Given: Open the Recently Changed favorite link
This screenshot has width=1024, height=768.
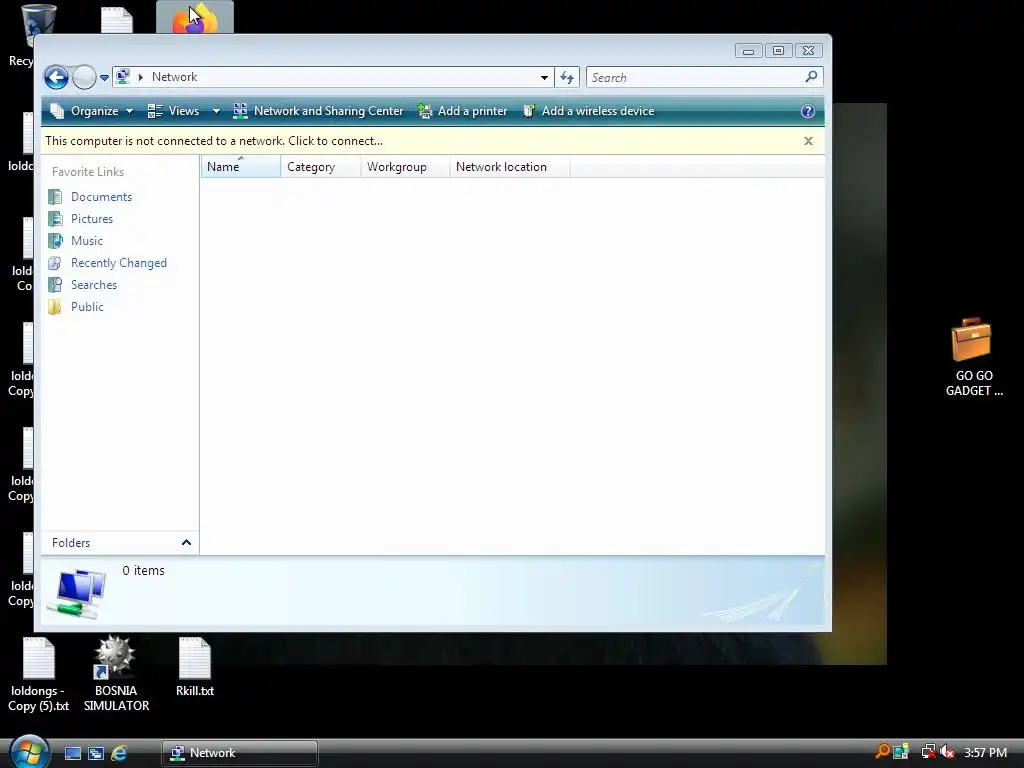Looking at the screenshot, I should (x=119, y=263).
